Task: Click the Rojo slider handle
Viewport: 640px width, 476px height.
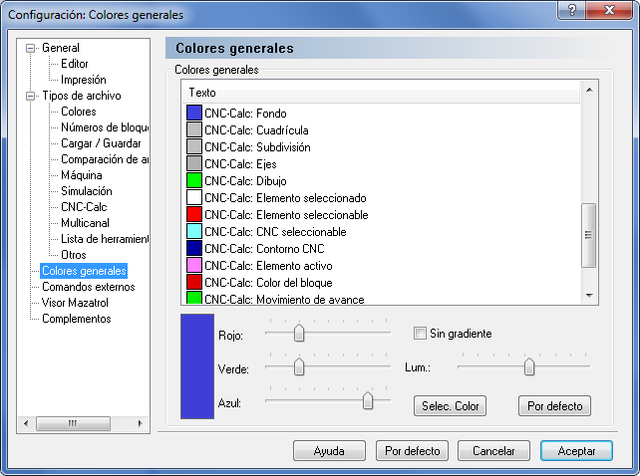Action: [299, 333]
